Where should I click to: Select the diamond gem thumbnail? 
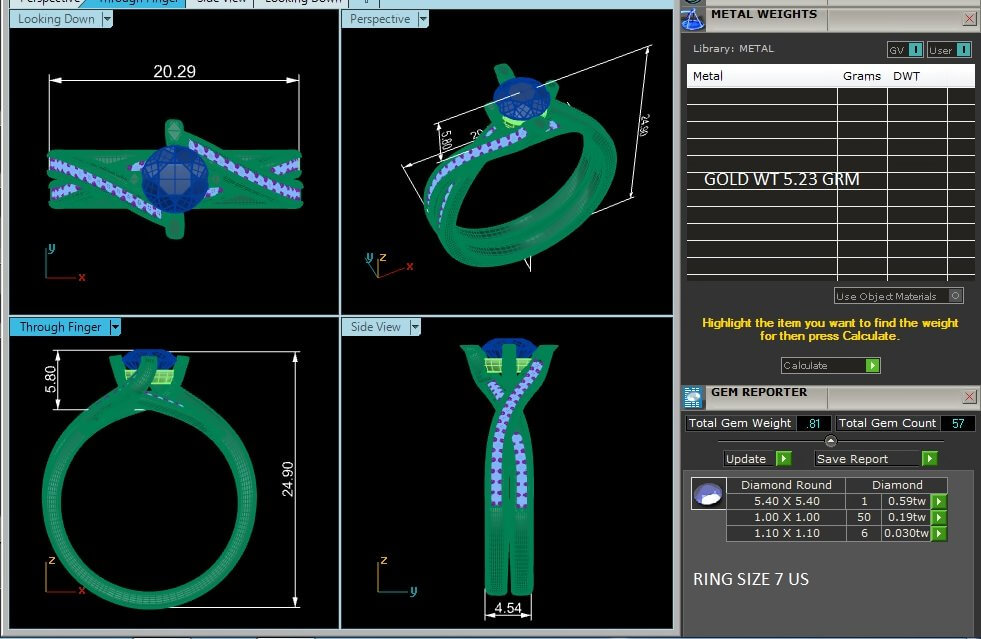[708, 494]
